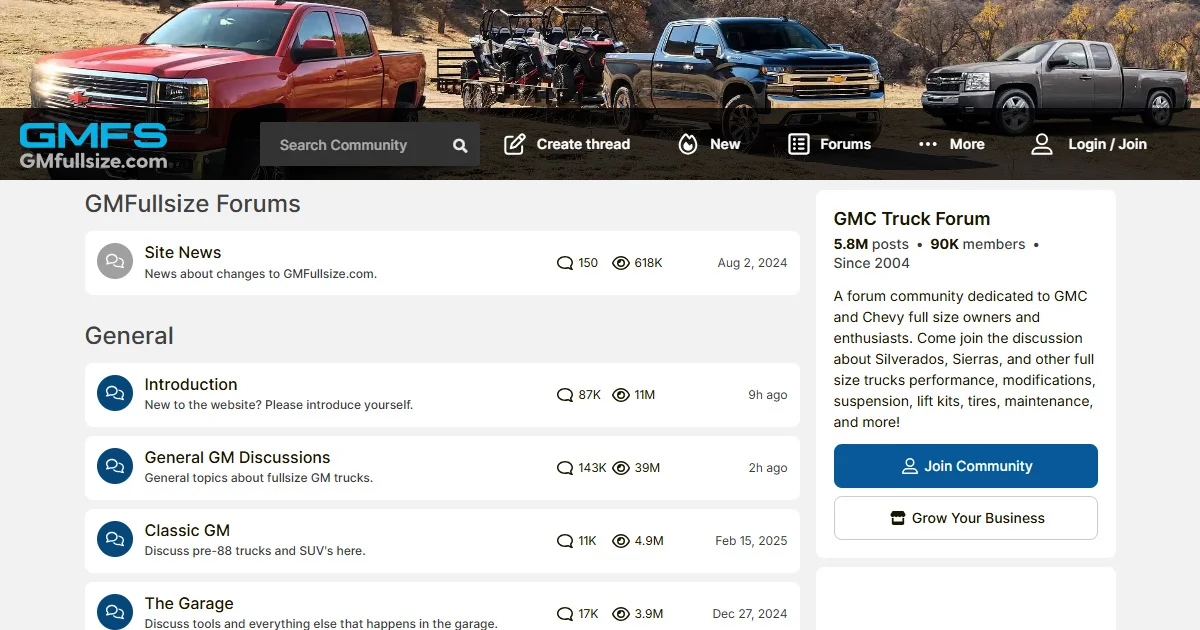The image size is (1200, 630).
Task: Open Create thread from the header
Action: pyautogui.click(x=567, y=144)
